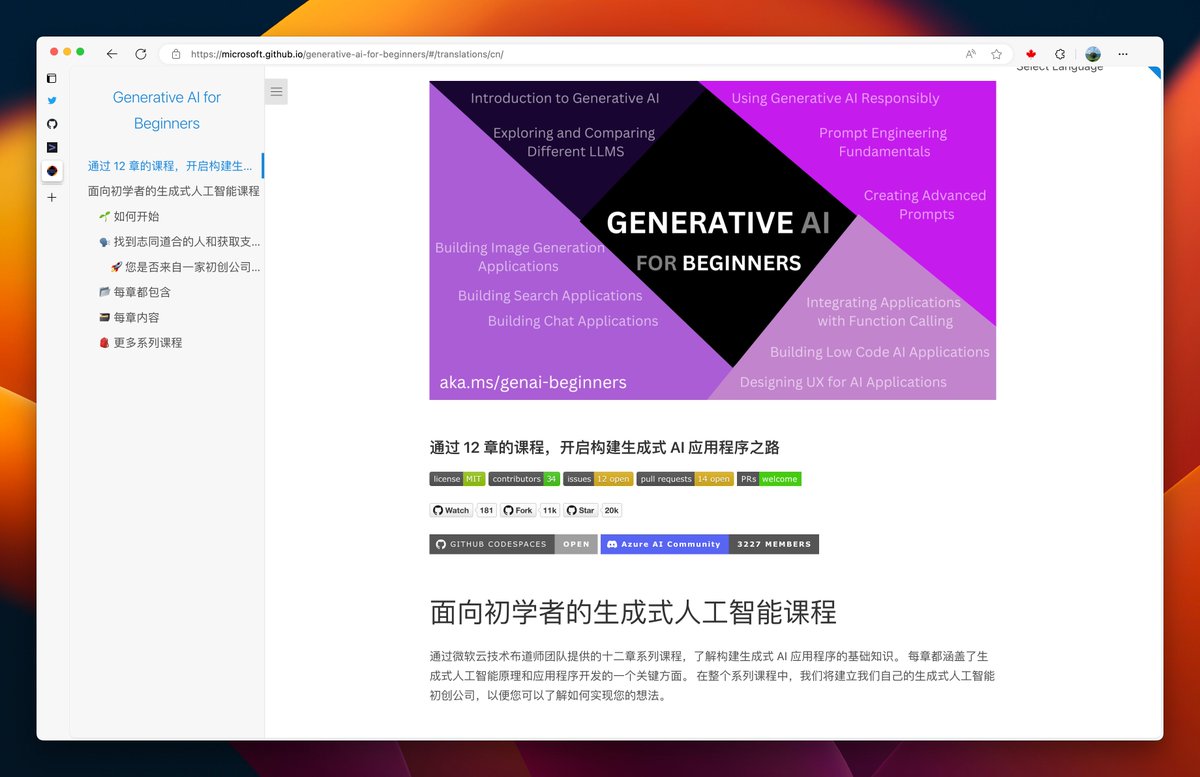The image size is (1200, 777).
Task: Open sidebar item 通过 12 章的课程
Action: click(170, 166)
